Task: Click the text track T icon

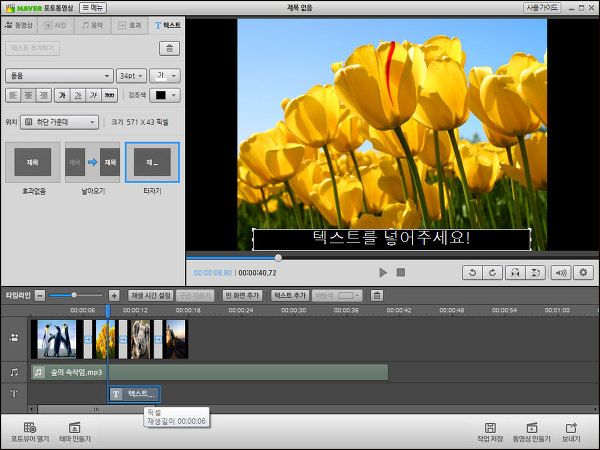Action: (x=14, y=394)
